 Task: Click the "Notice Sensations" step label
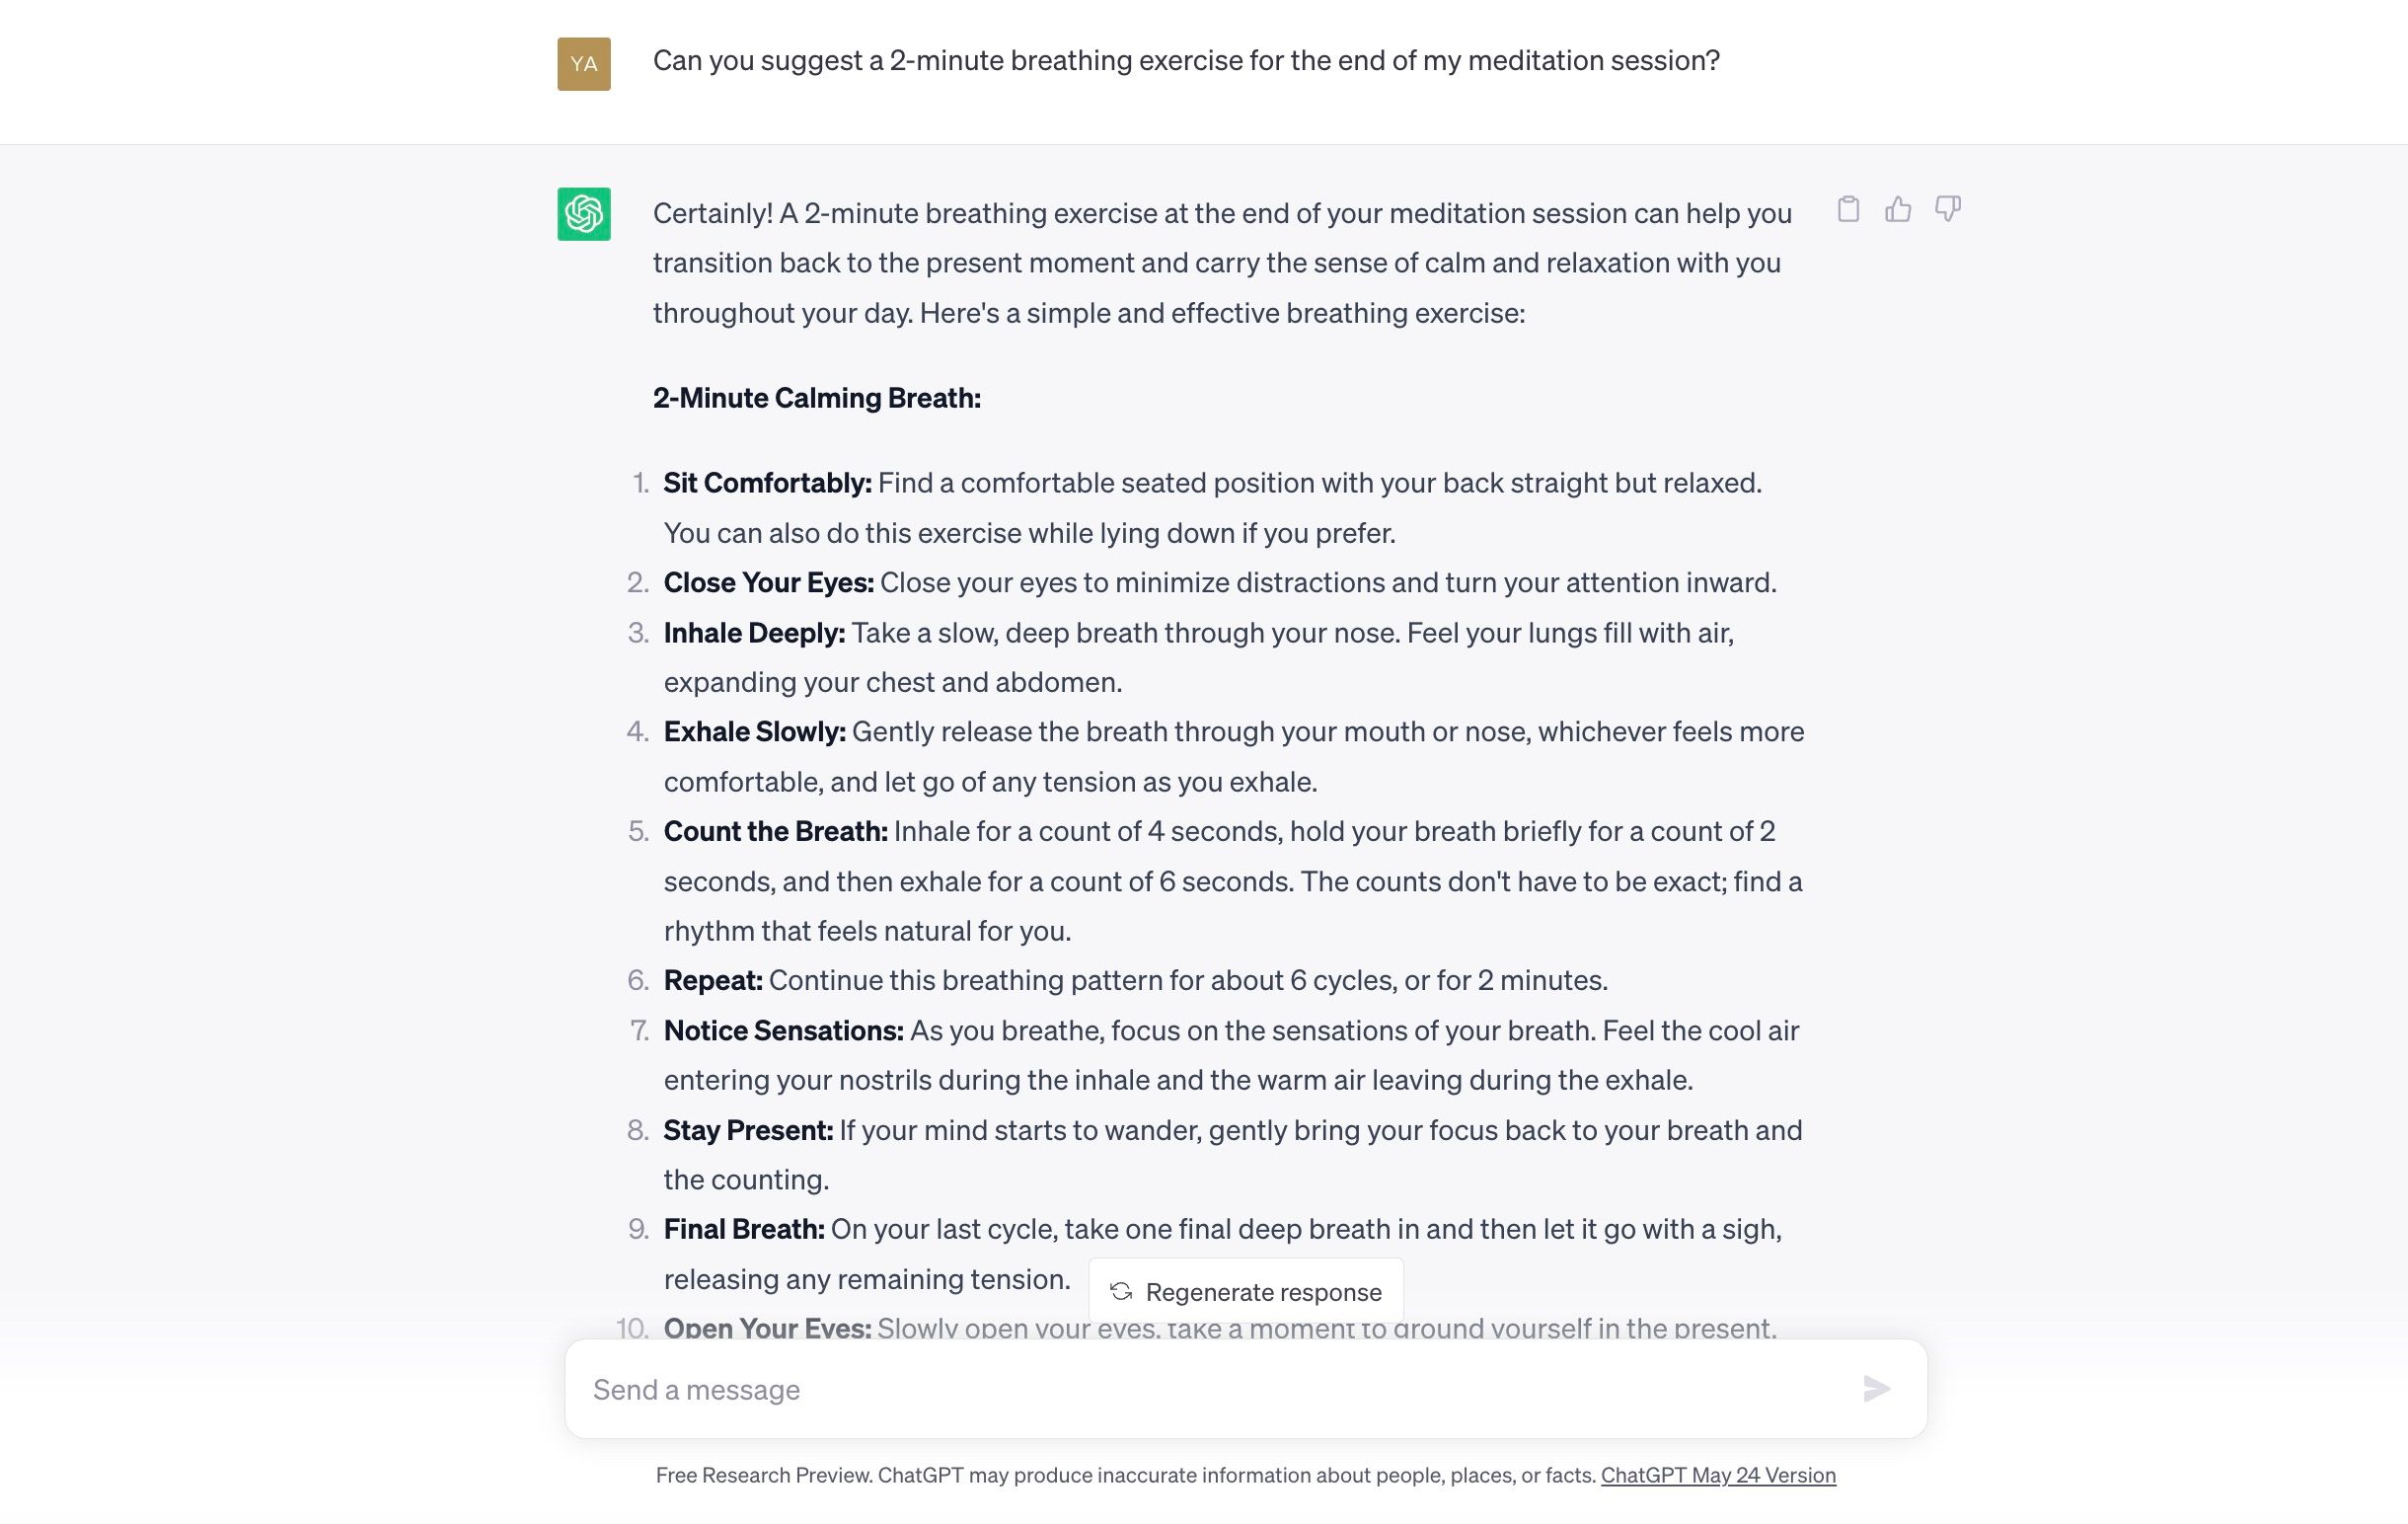coord(783,1031)
